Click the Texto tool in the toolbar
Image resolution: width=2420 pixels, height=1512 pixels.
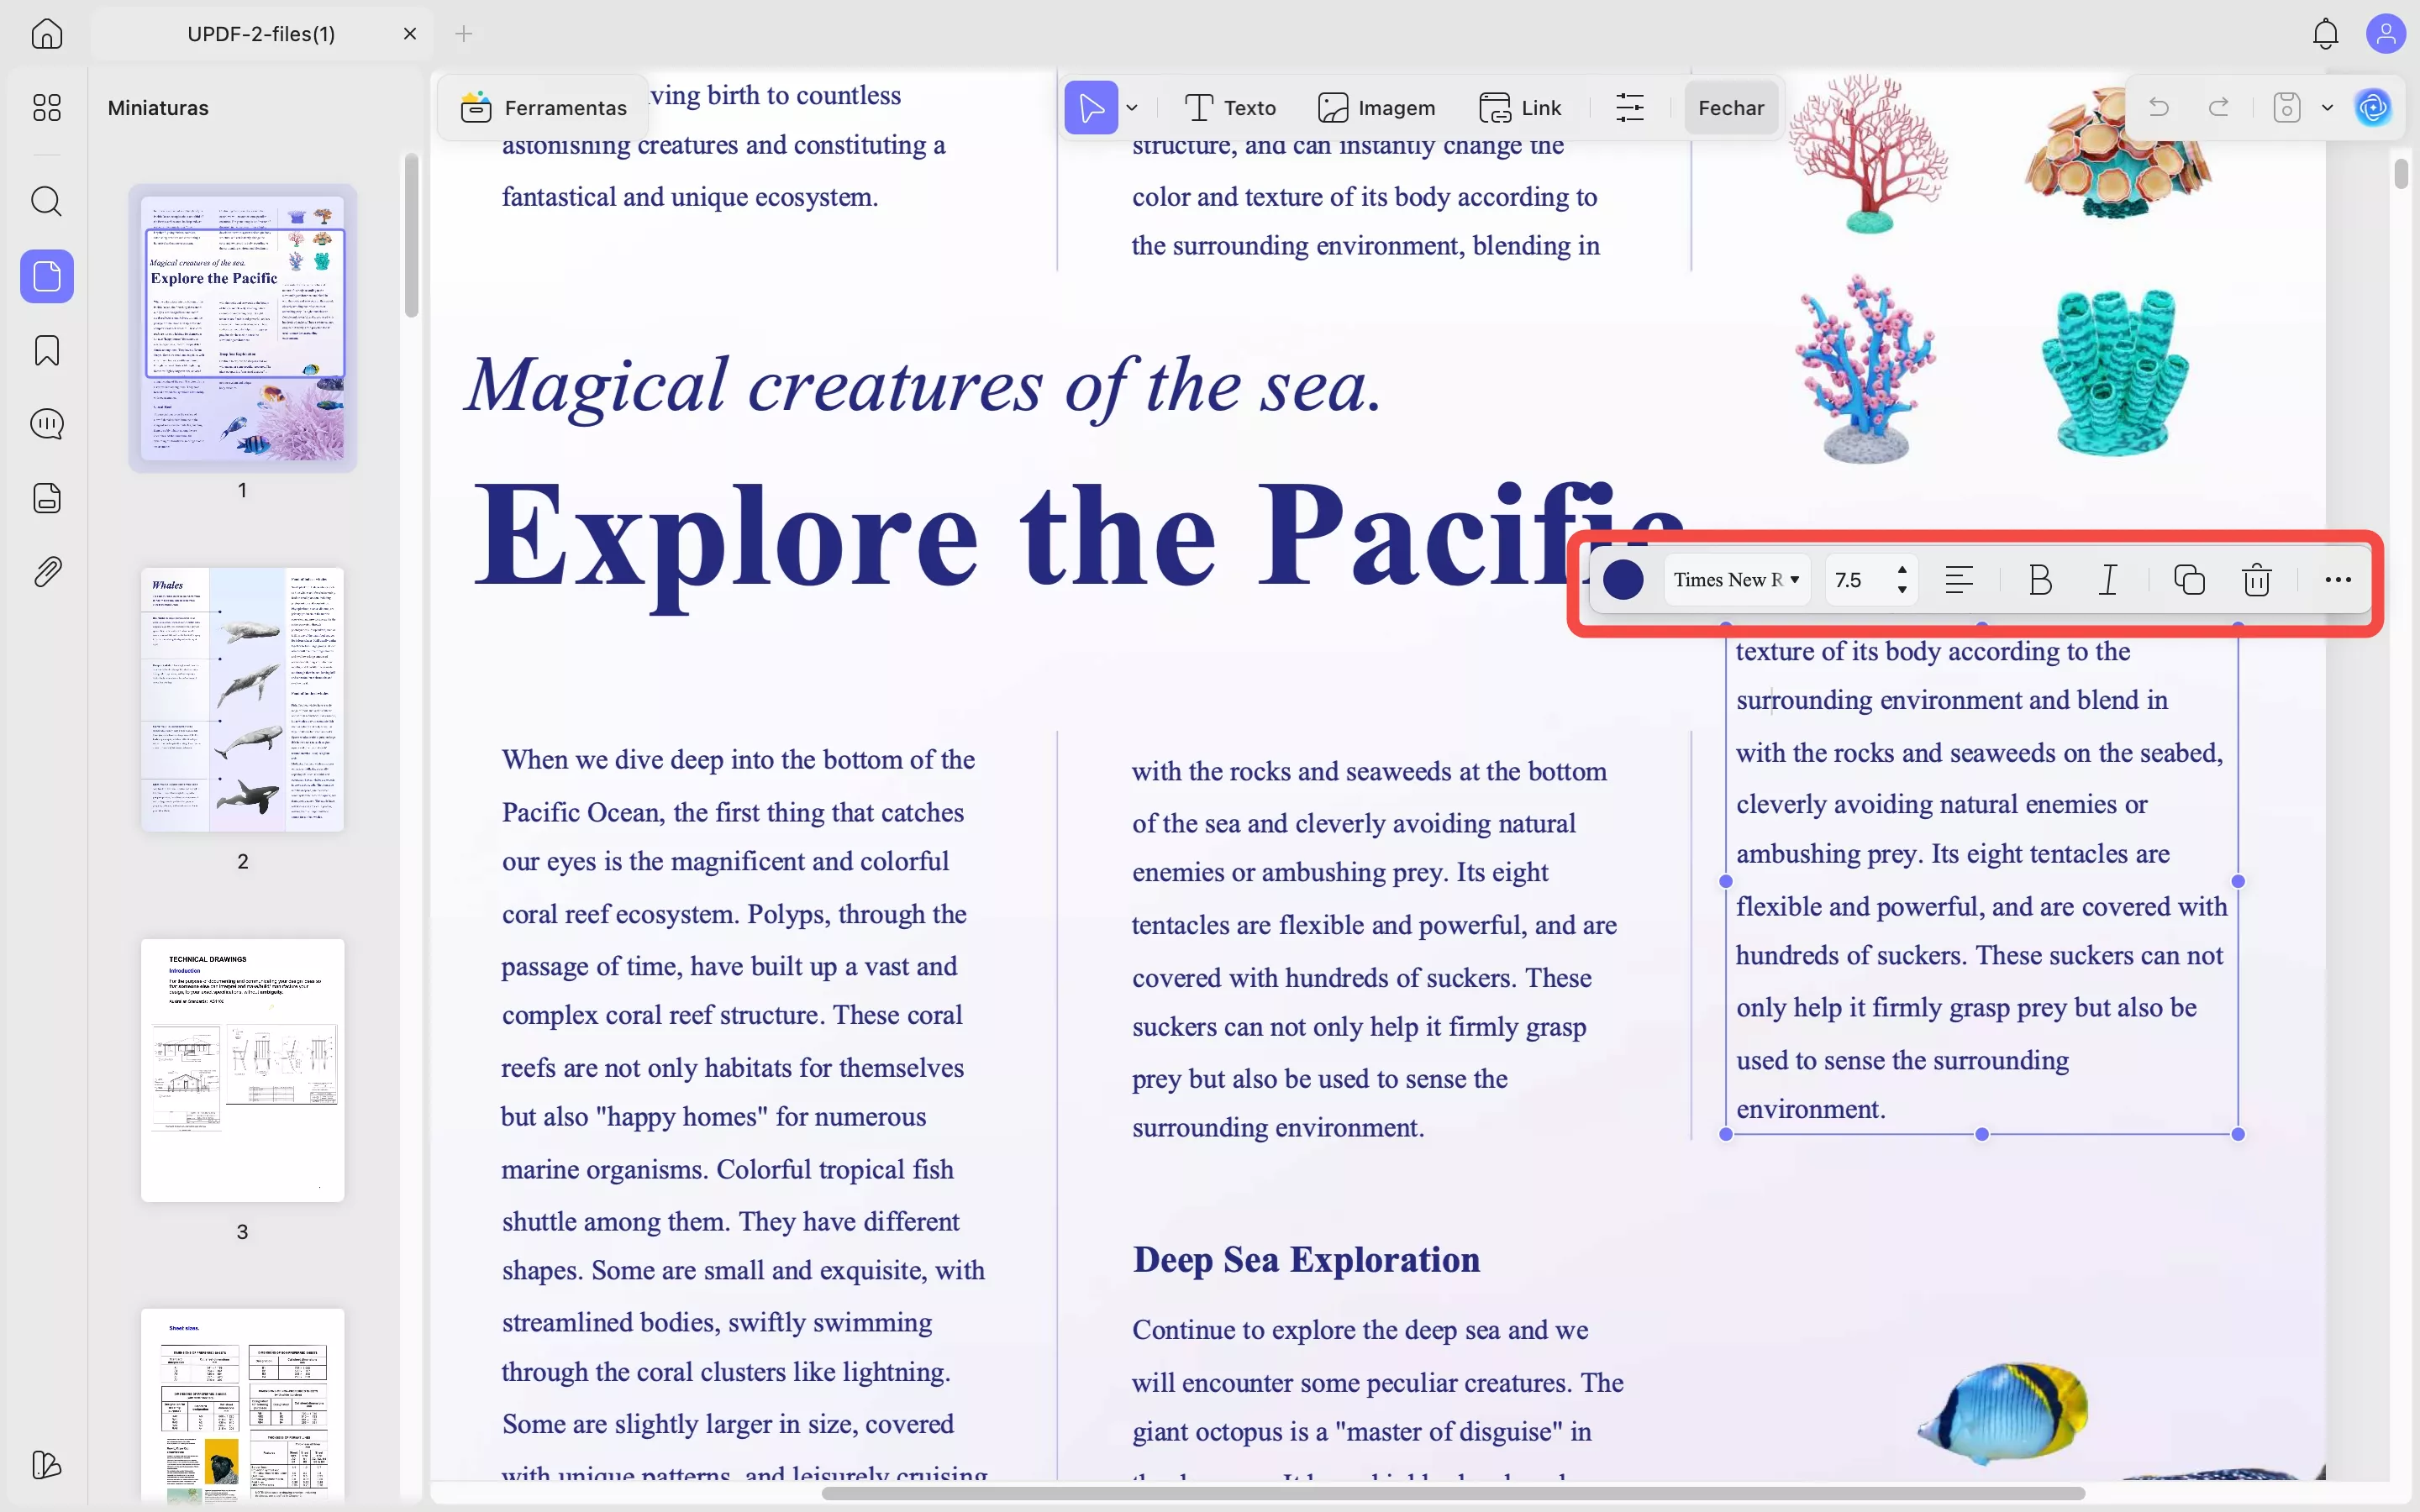1229,107
